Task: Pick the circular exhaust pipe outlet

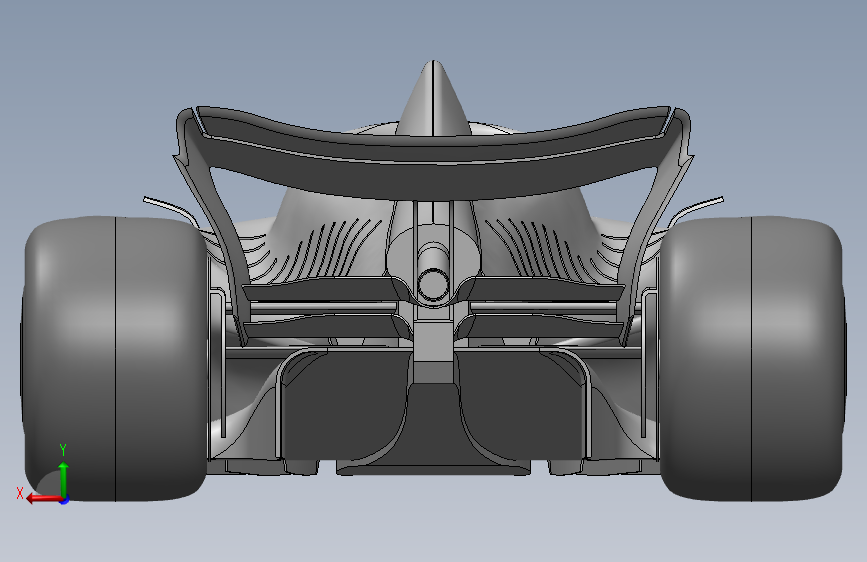Action: click(433, 285)
